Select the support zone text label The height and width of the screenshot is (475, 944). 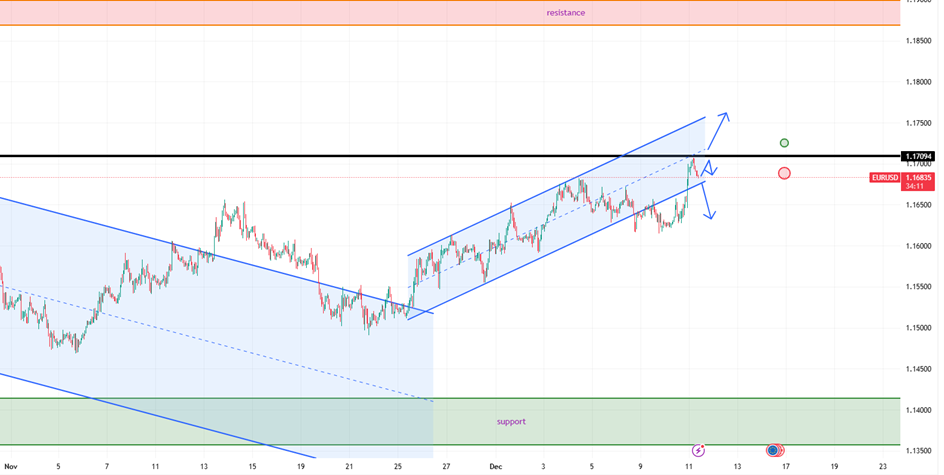click(511, 421)
